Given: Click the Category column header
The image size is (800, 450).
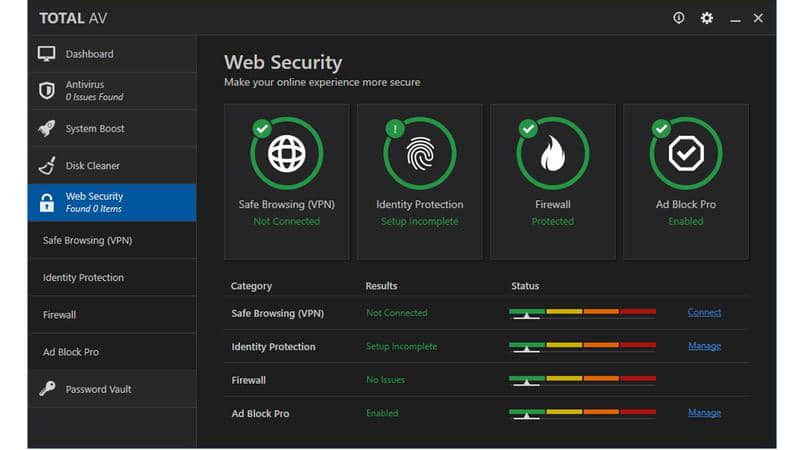Looking at the screenshot, I should pos(251,286).
